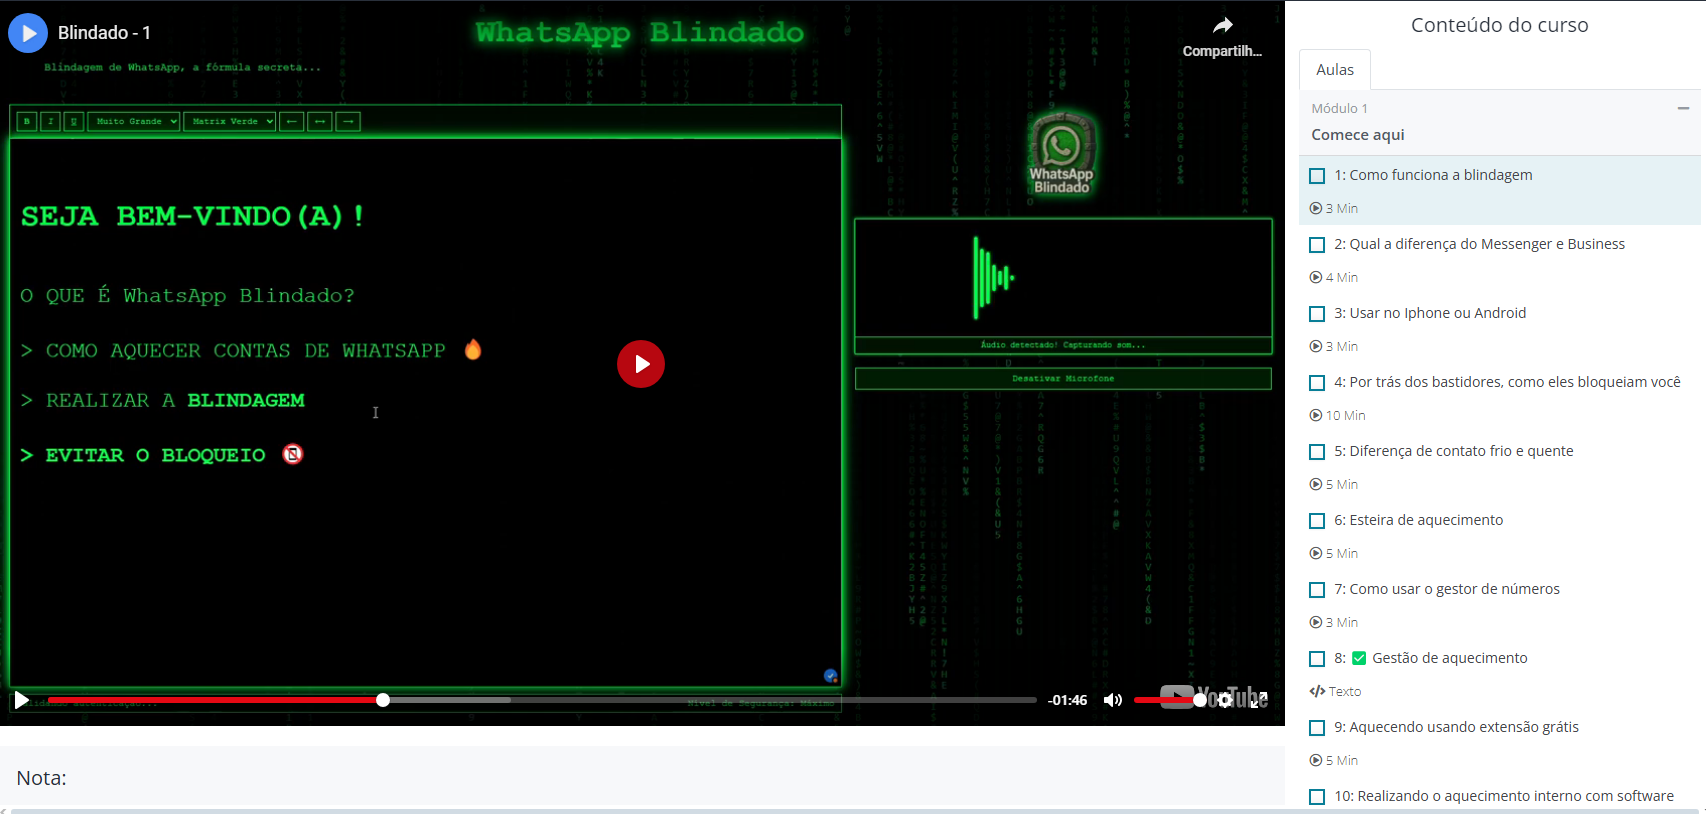Click the double-headed arrow alignment button
This screenshot has height=814, width=1706.
click(x=320, y=121)
